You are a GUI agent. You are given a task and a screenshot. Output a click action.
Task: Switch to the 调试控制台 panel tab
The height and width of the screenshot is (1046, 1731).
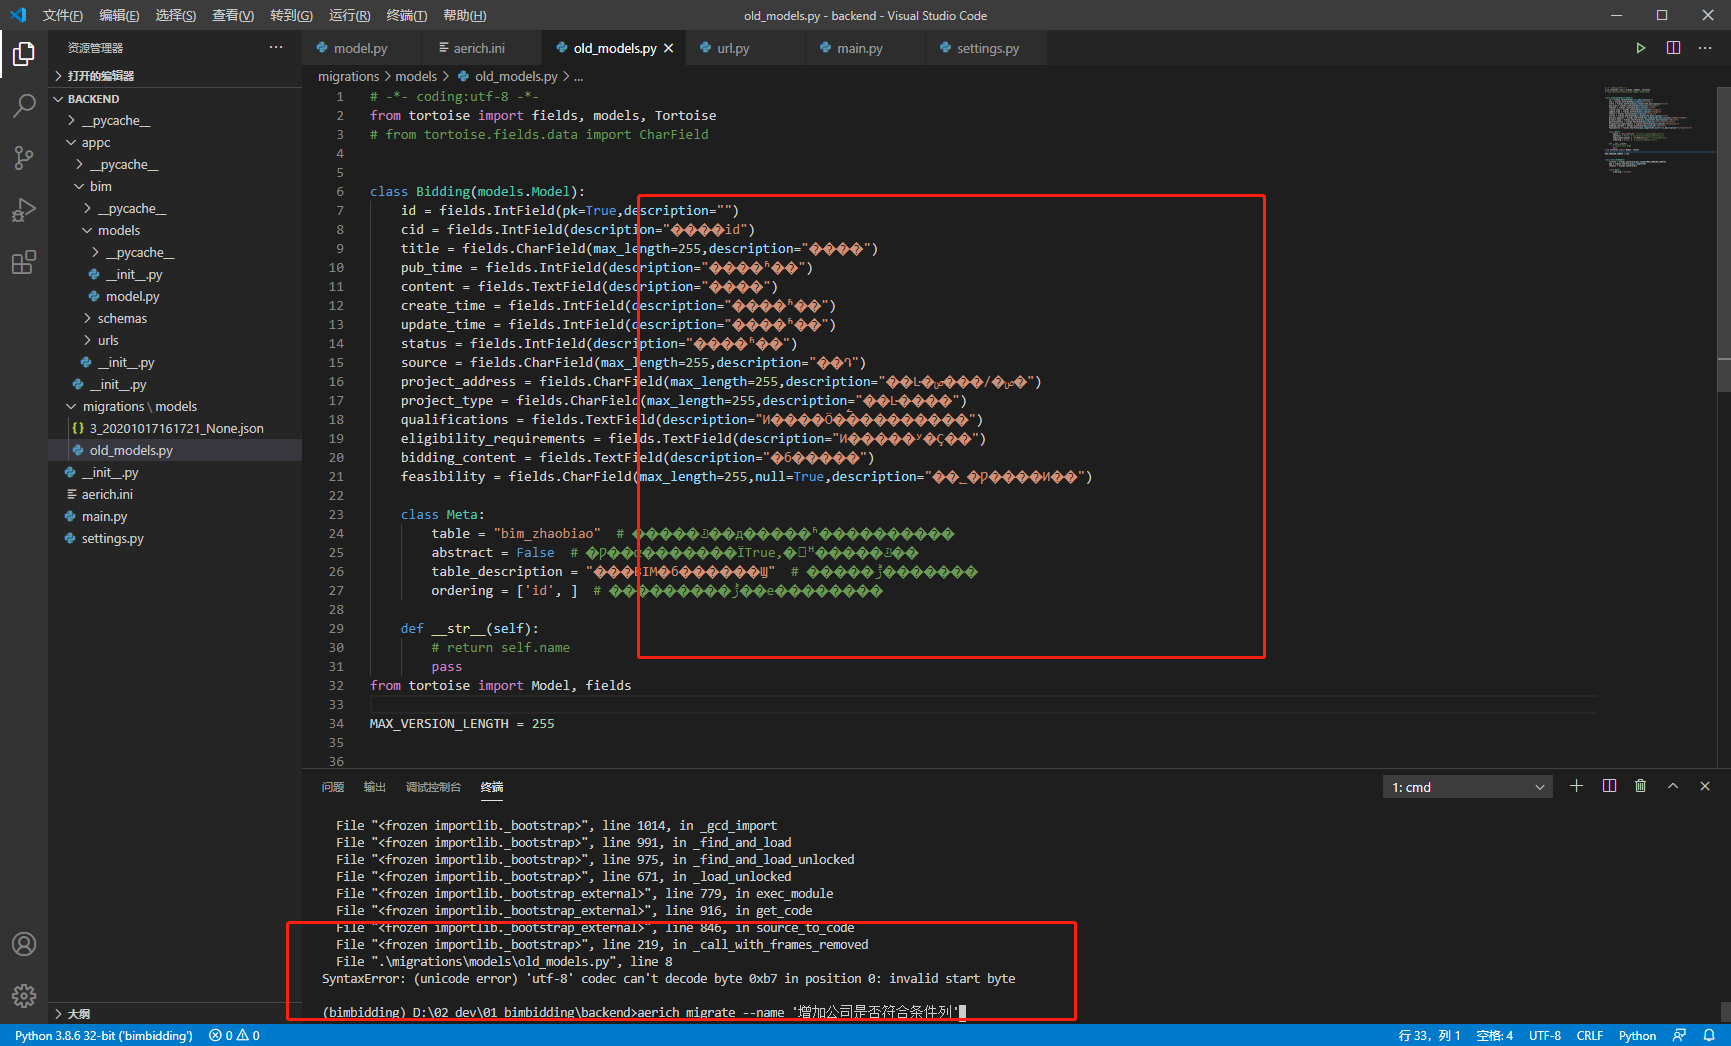[433, 787]
